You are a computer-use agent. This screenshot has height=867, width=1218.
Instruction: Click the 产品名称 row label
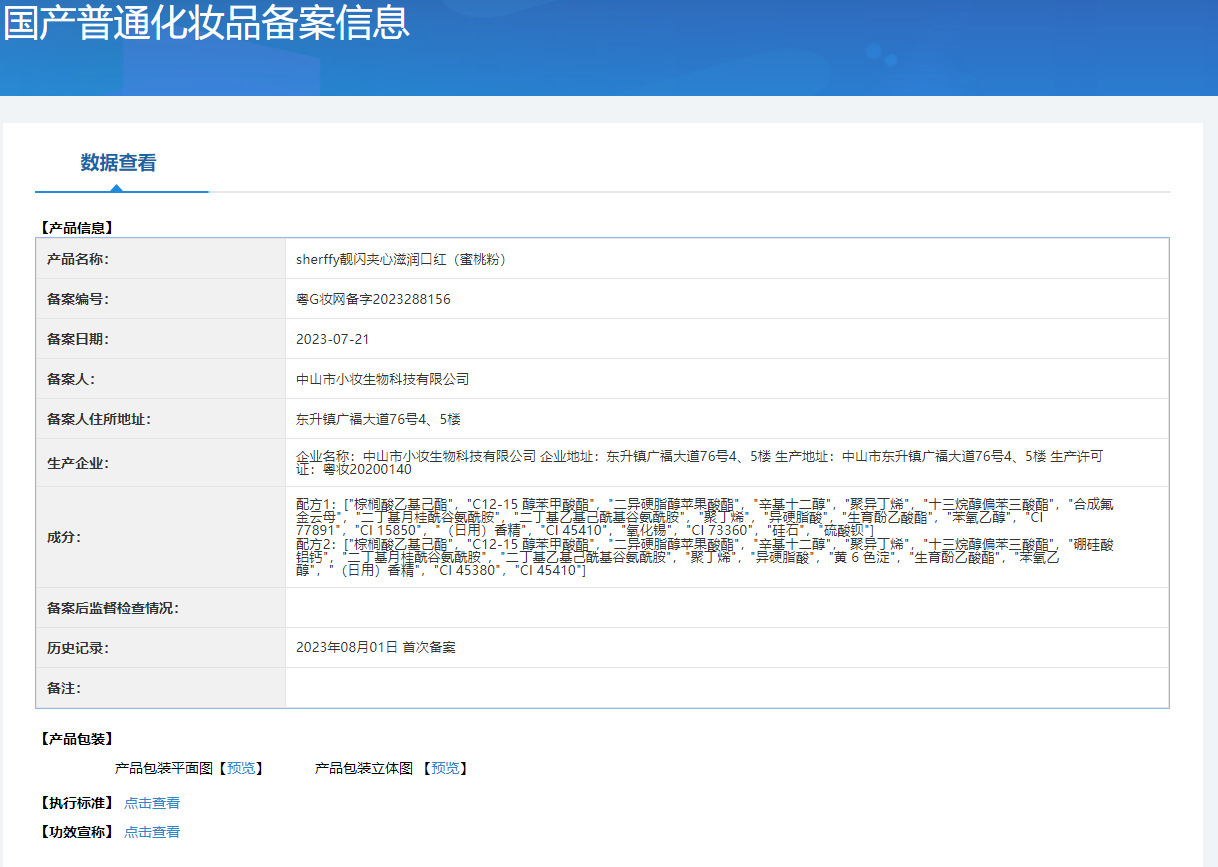click(x=78, y=258)
